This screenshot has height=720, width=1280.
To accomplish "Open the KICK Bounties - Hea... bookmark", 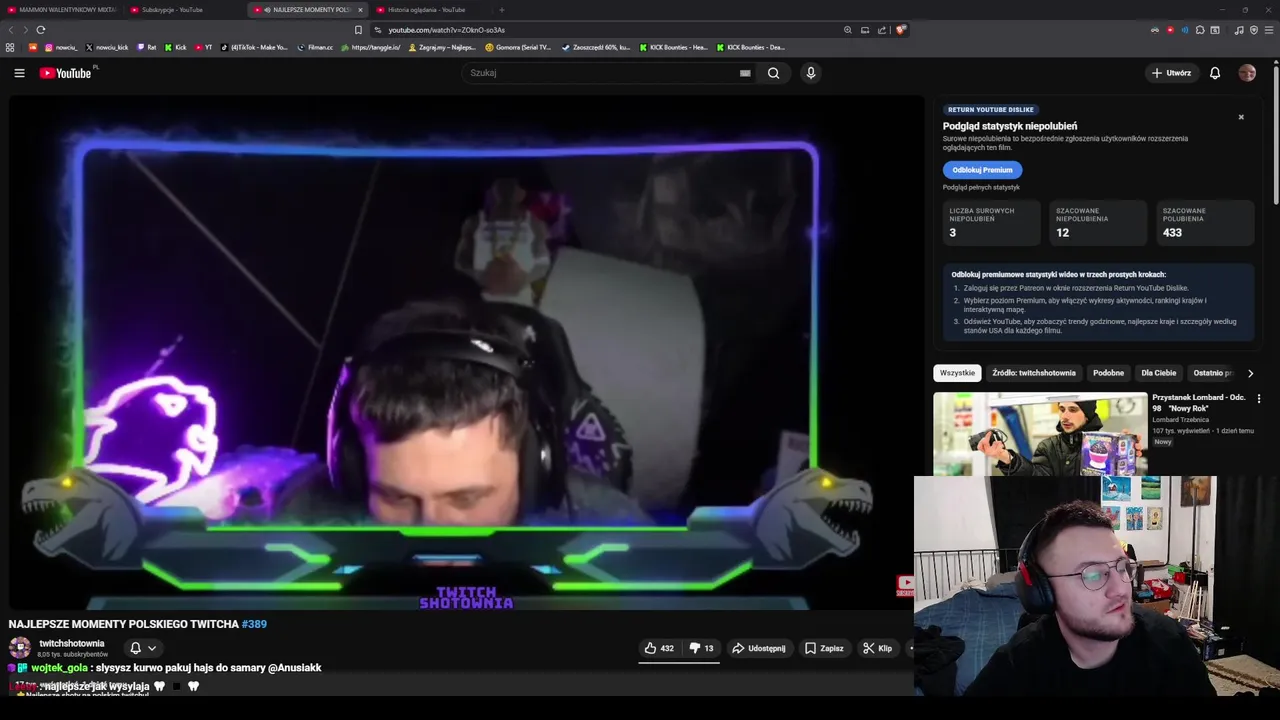I will 672,47.
